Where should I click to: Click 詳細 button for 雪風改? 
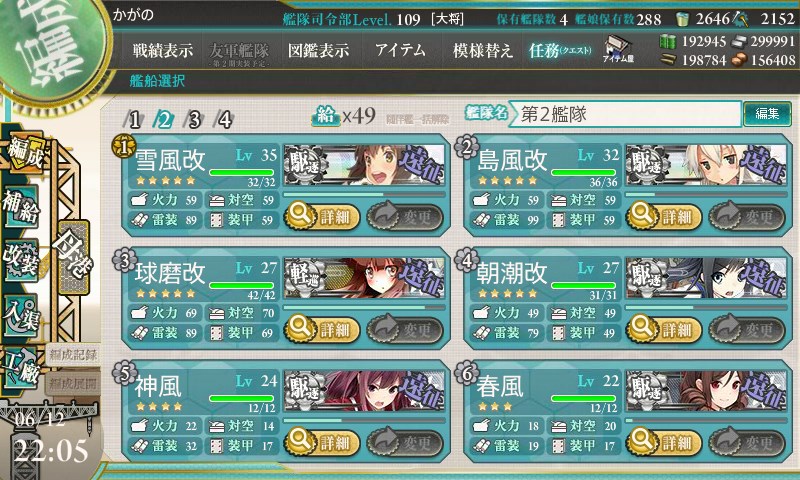322,216
